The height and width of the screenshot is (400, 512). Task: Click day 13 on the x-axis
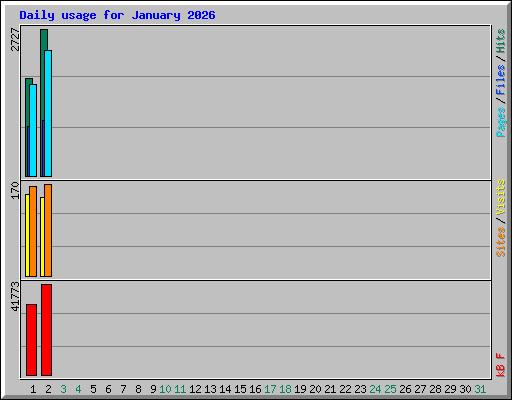[x=210, y=389]
